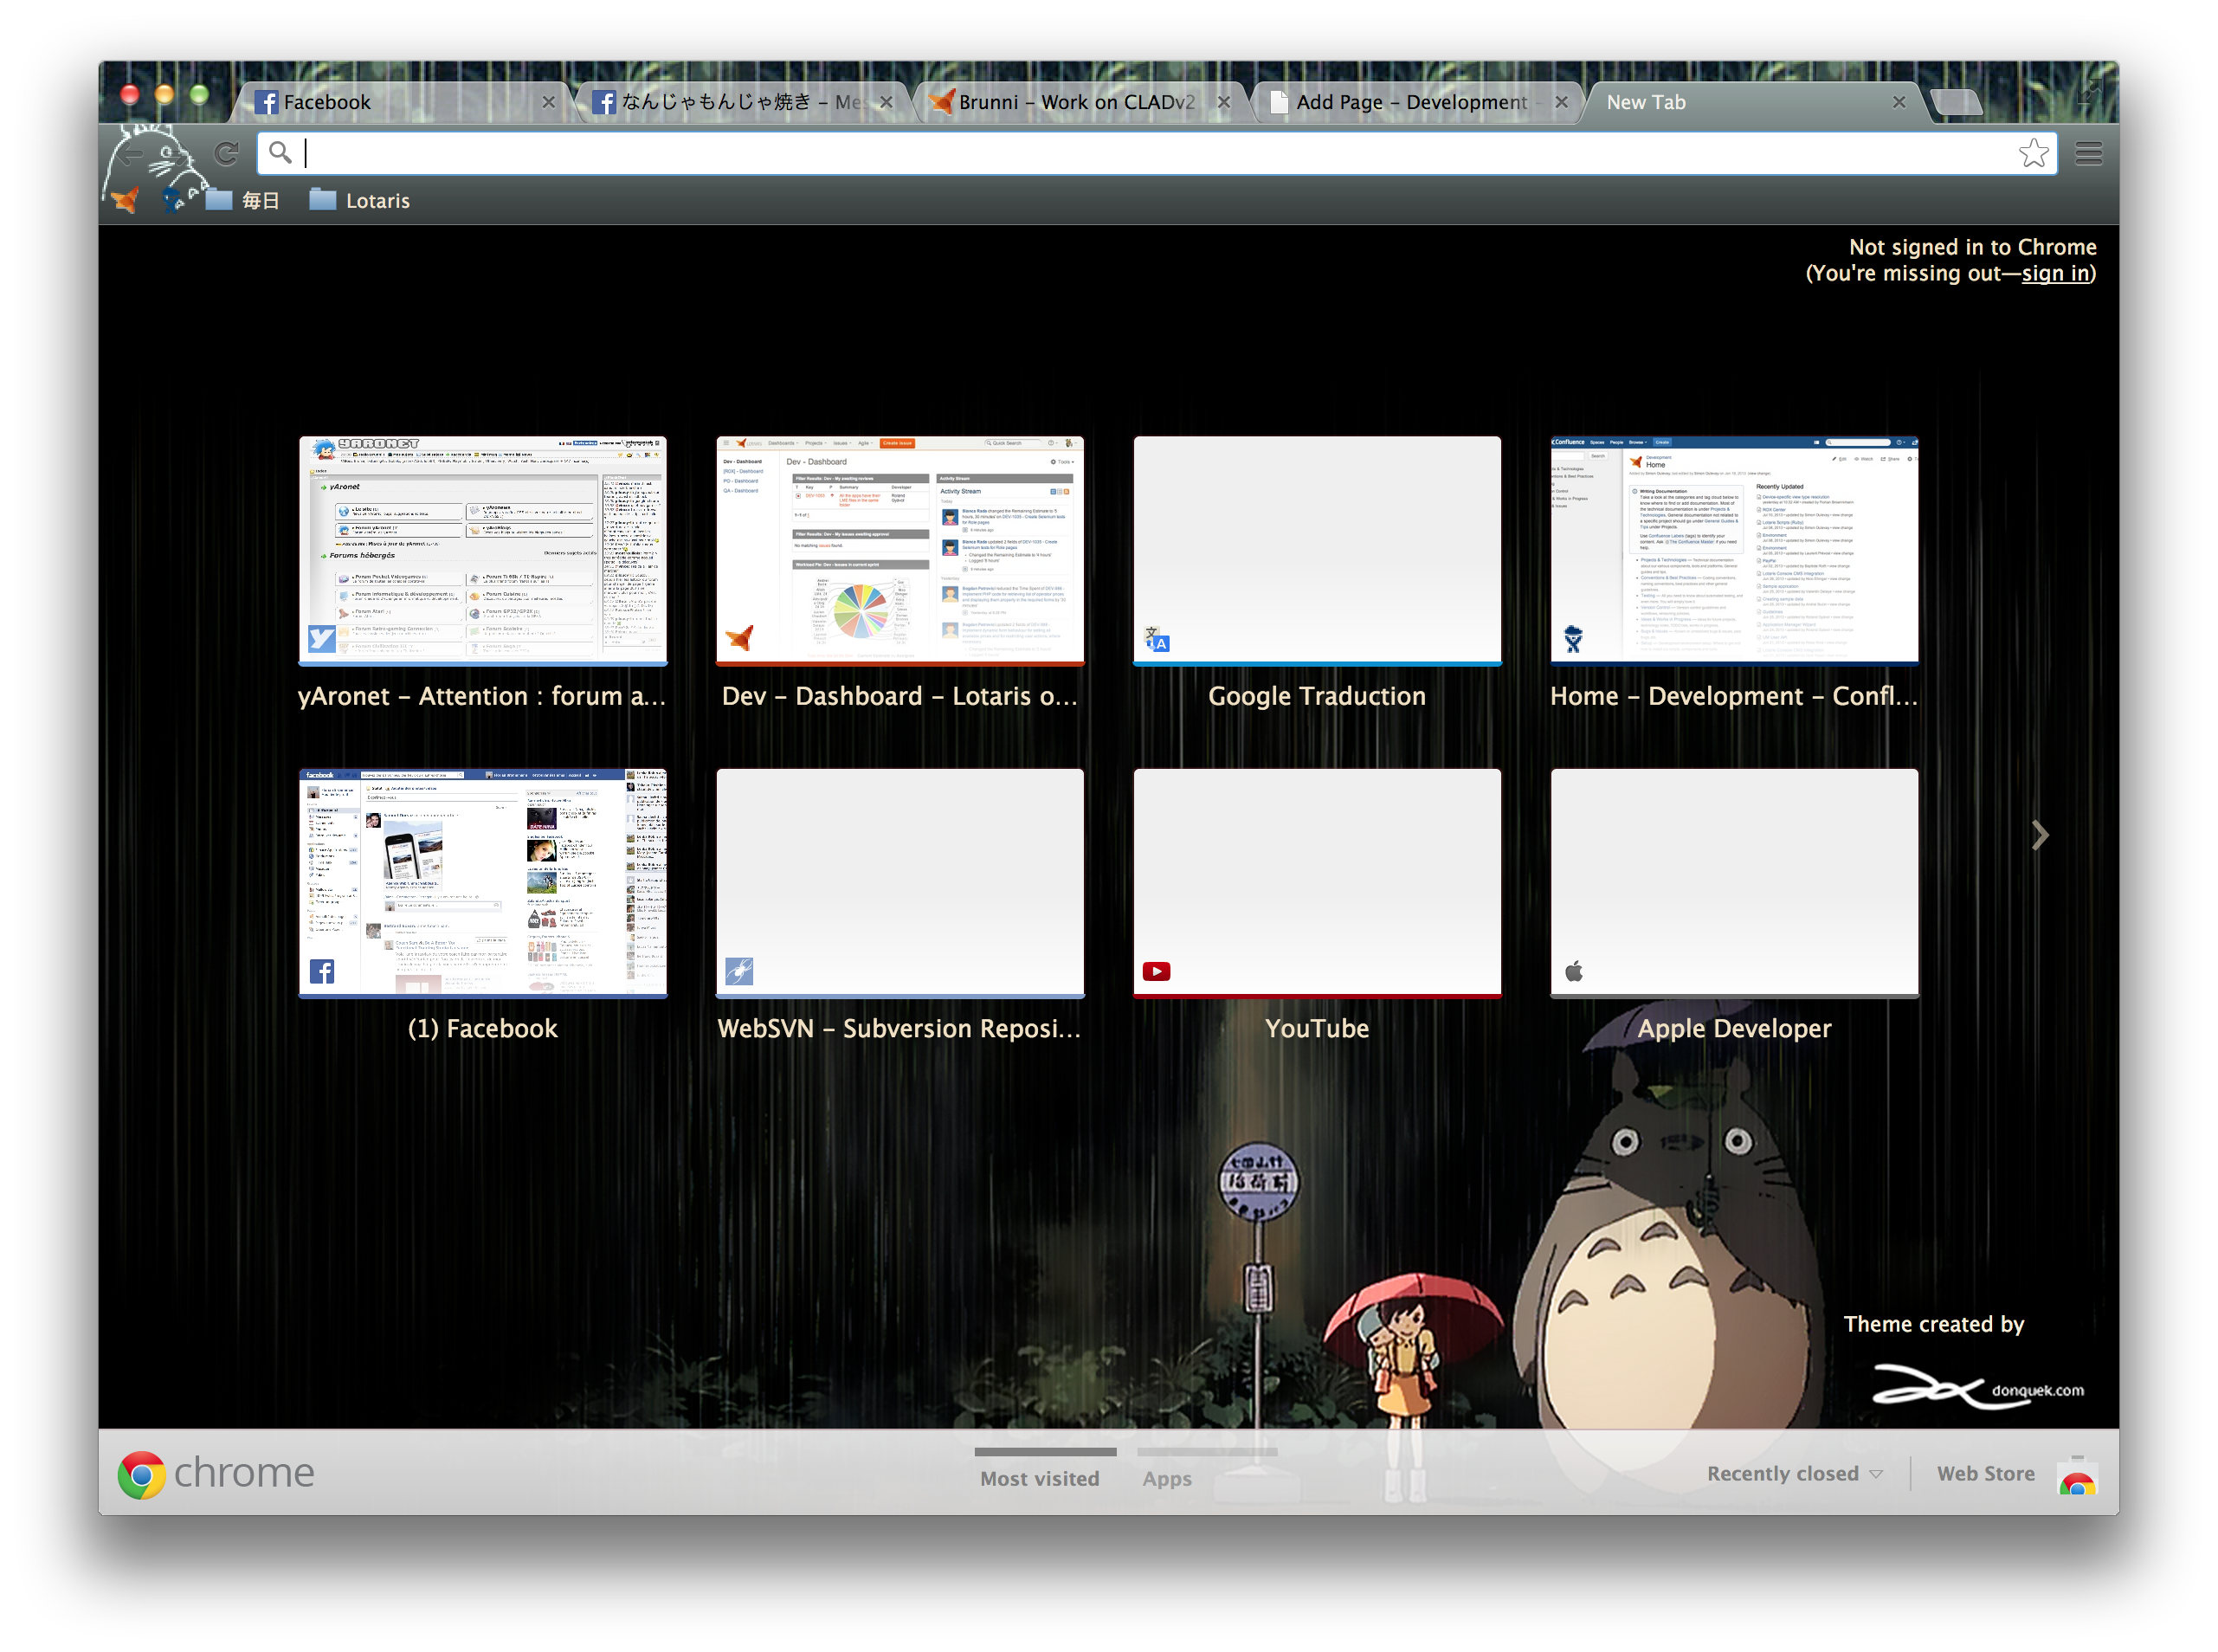Click the reload page icon
This screenshot has width=2218, height=1652.
(x=227, y=153)
